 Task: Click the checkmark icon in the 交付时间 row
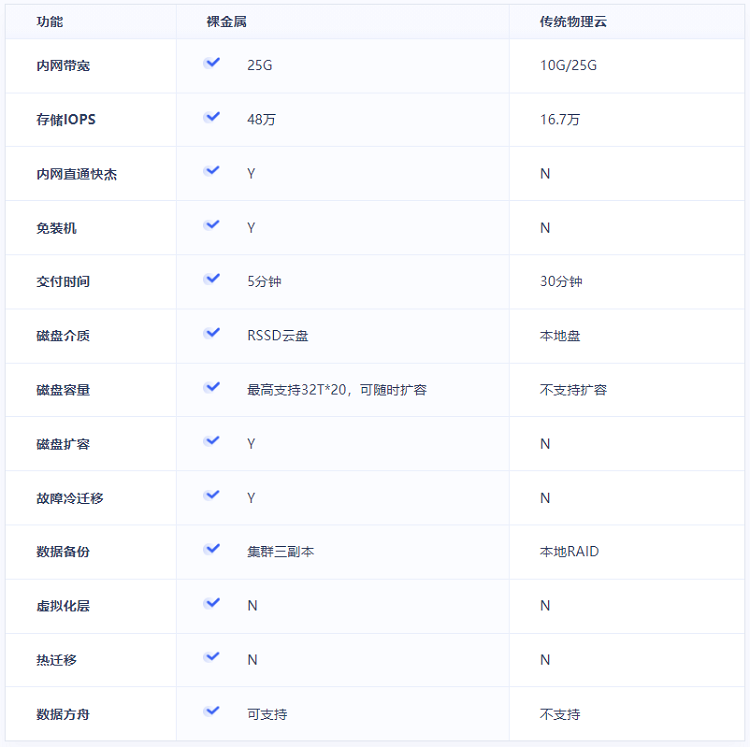(x=211, y=279)
